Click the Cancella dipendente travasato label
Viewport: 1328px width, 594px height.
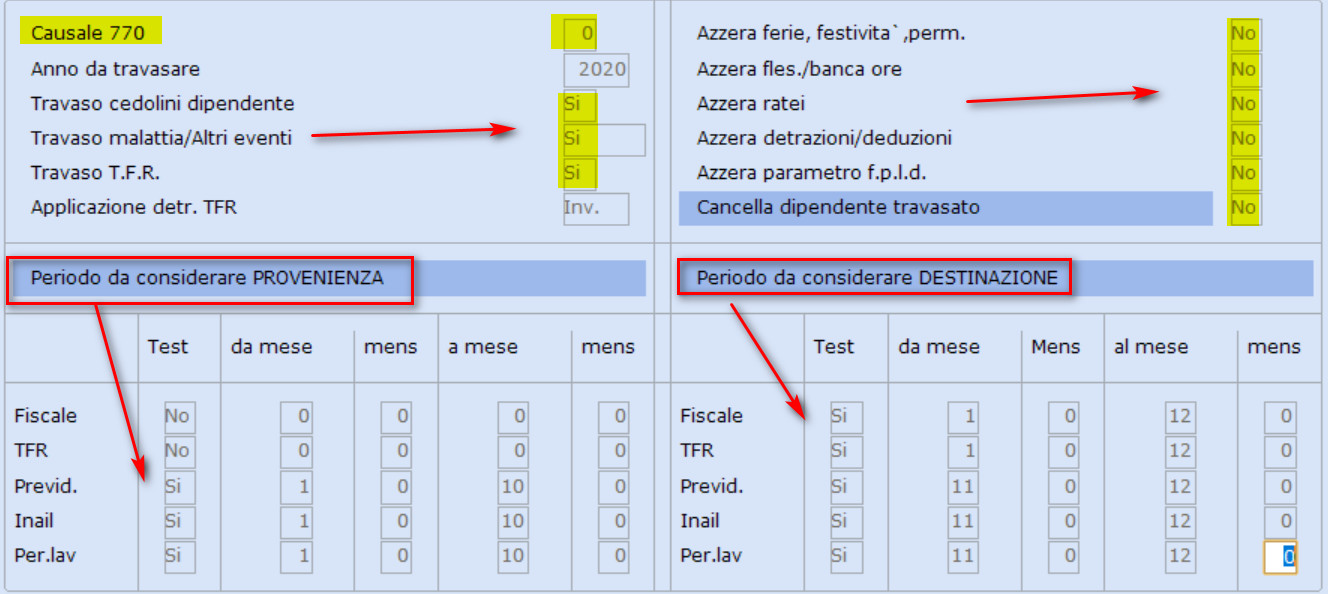coord(838,208)
